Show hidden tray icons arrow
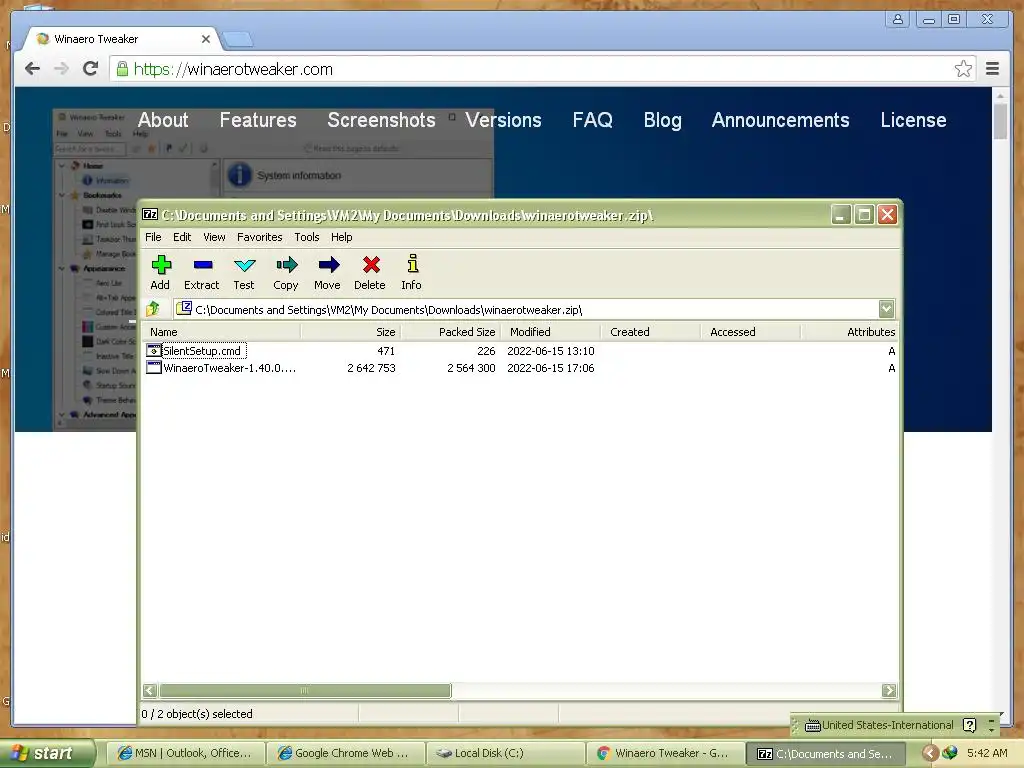 pos(930,754)
